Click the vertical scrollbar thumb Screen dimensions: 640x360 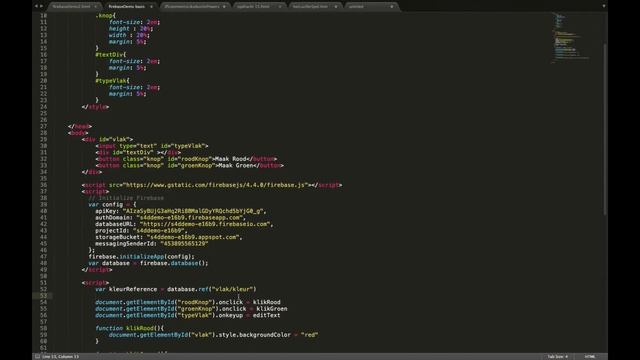pyautogui.click(x=605, y=129)
